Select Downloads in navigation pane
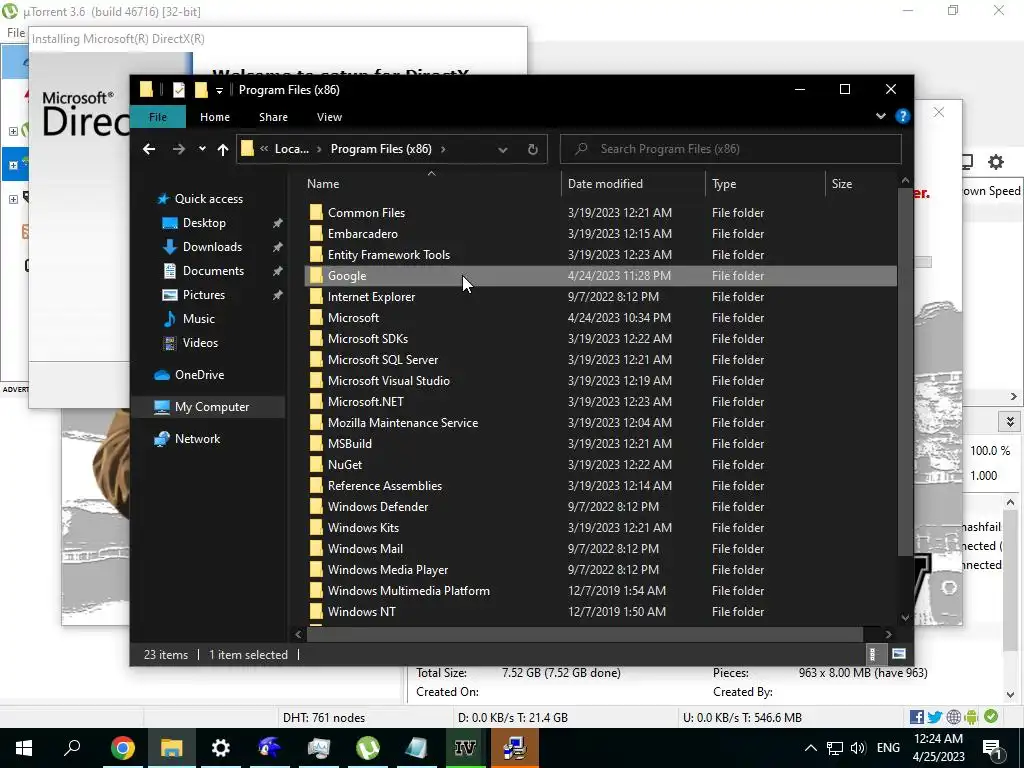The image size is (1024, 768). pos(212,247)
